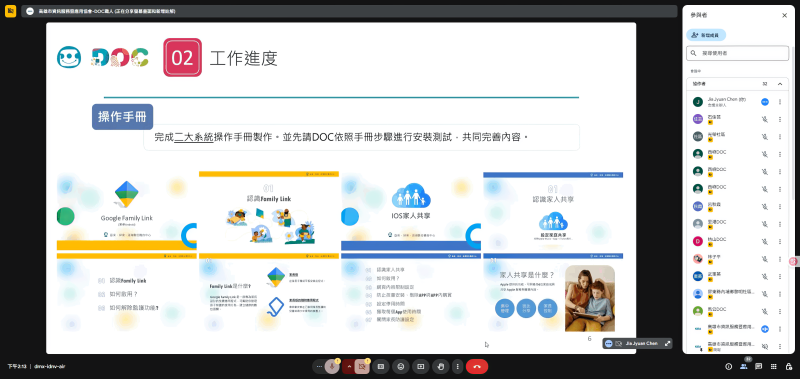
Task: Open the activities grid icon
Action: tap(774, 366)
